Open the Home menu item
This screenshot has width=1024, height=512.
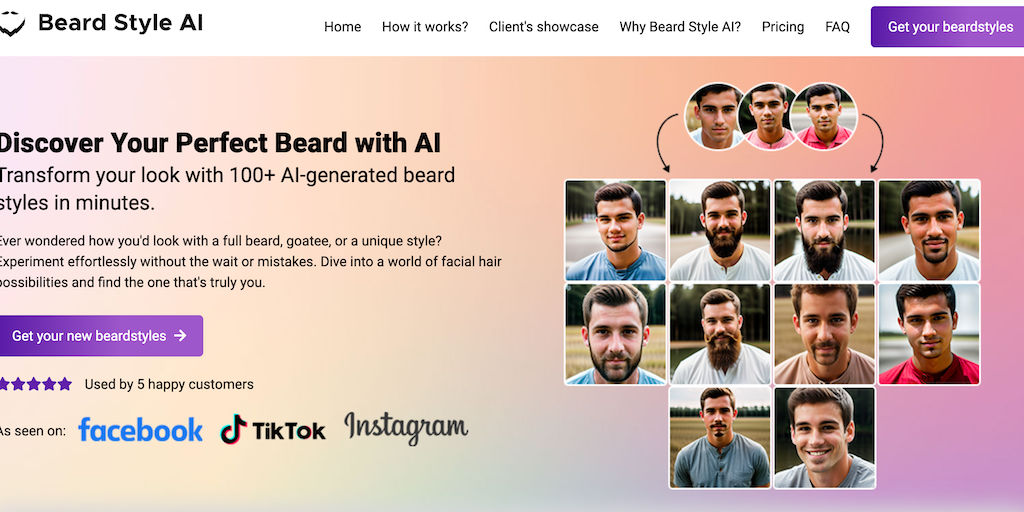pos(342,27)
